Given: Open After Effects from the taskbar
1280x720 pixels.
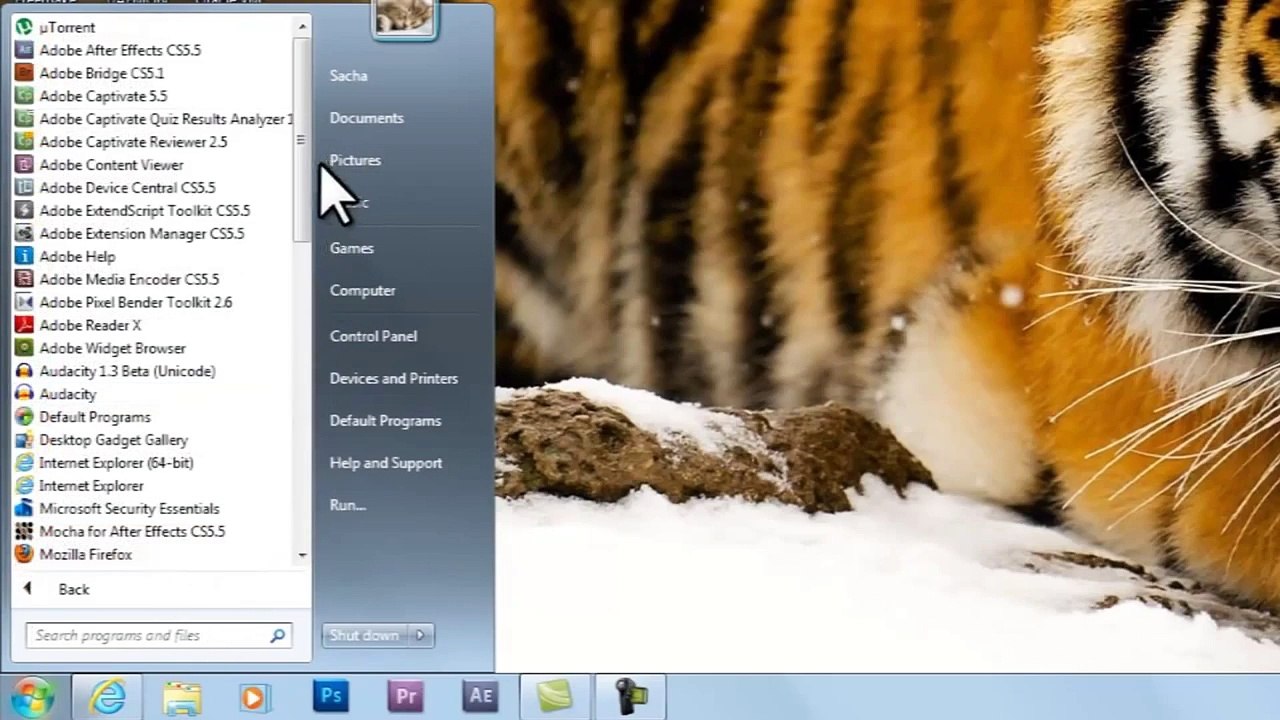Looking at the screenshot, I should point(481,696).
